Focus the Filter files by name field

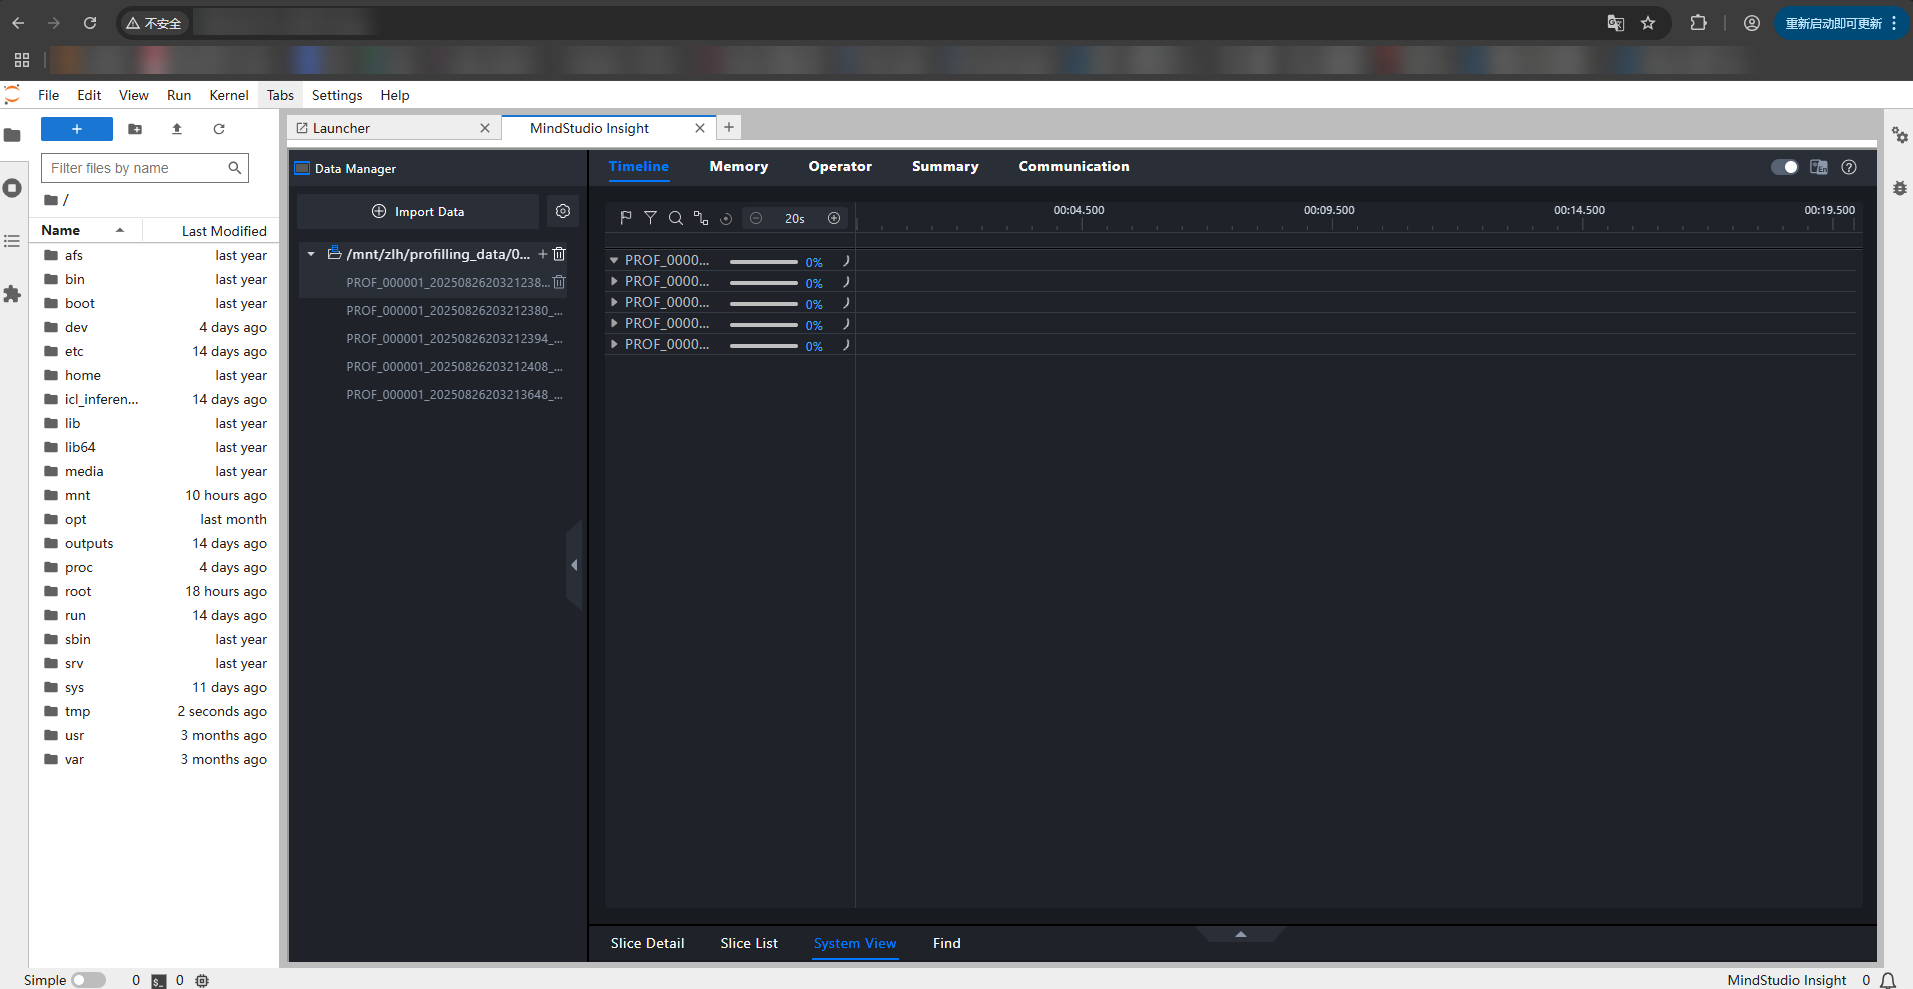[x=145, y=168]
